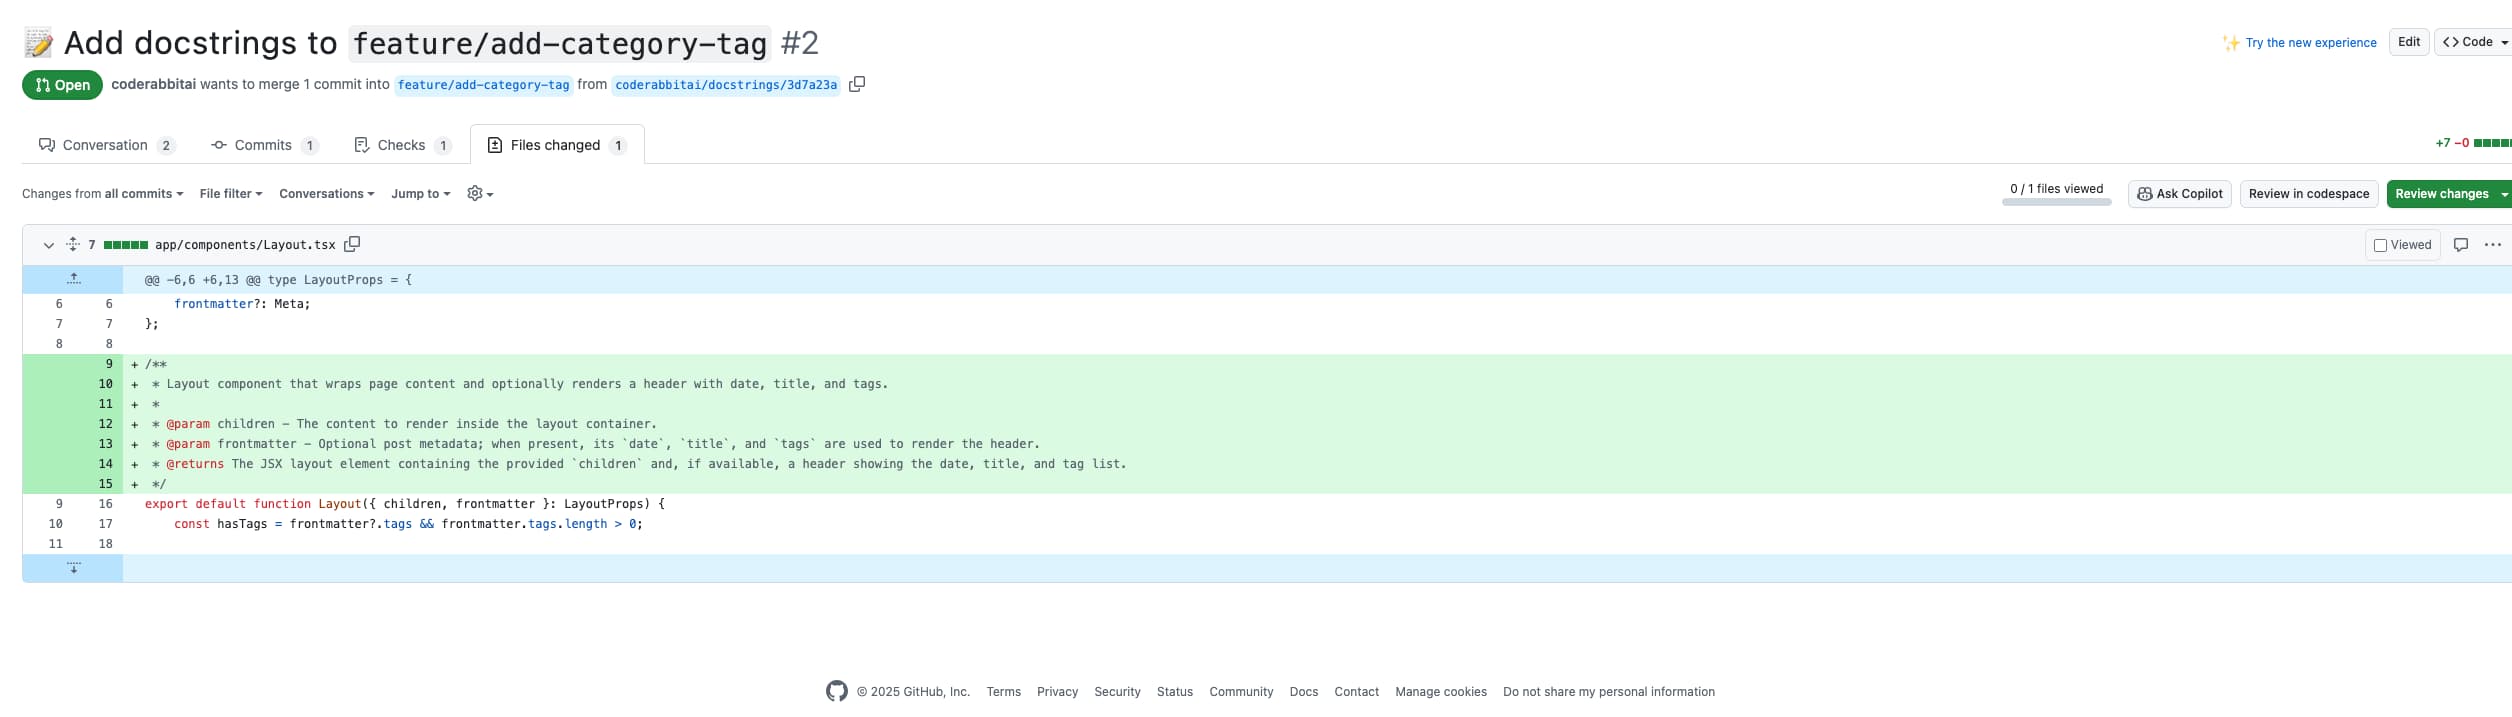The height and width of the screenshot is (717, 2512).
Task: Open the diff settings gear menu
Action: pyautogui.click(x=480, y=194)
